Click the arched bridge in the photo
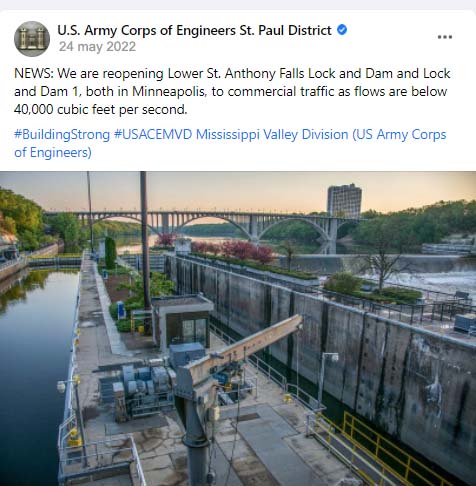Screen dimensions: 476x486 pos(213,226)
